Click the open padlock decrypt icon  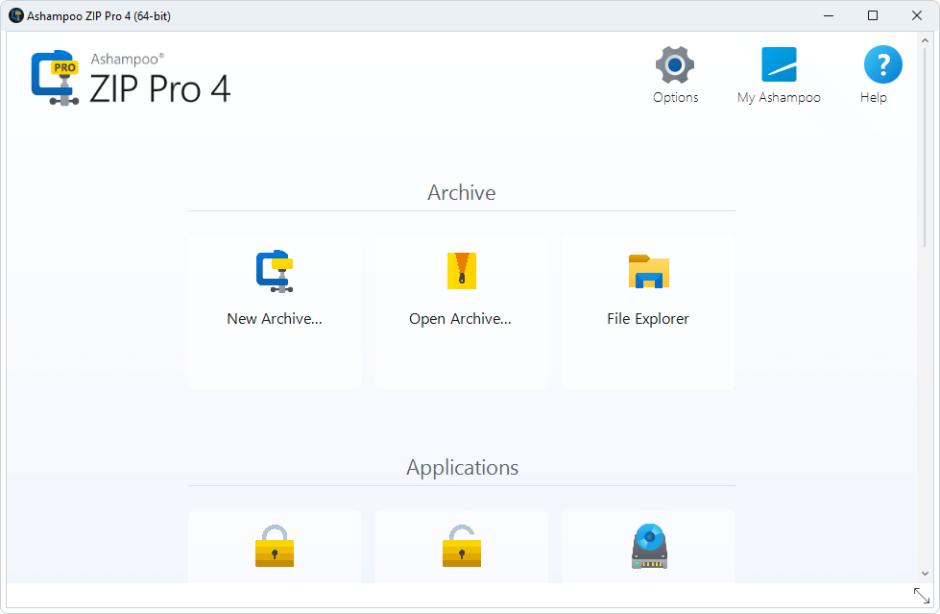[462, 546]
